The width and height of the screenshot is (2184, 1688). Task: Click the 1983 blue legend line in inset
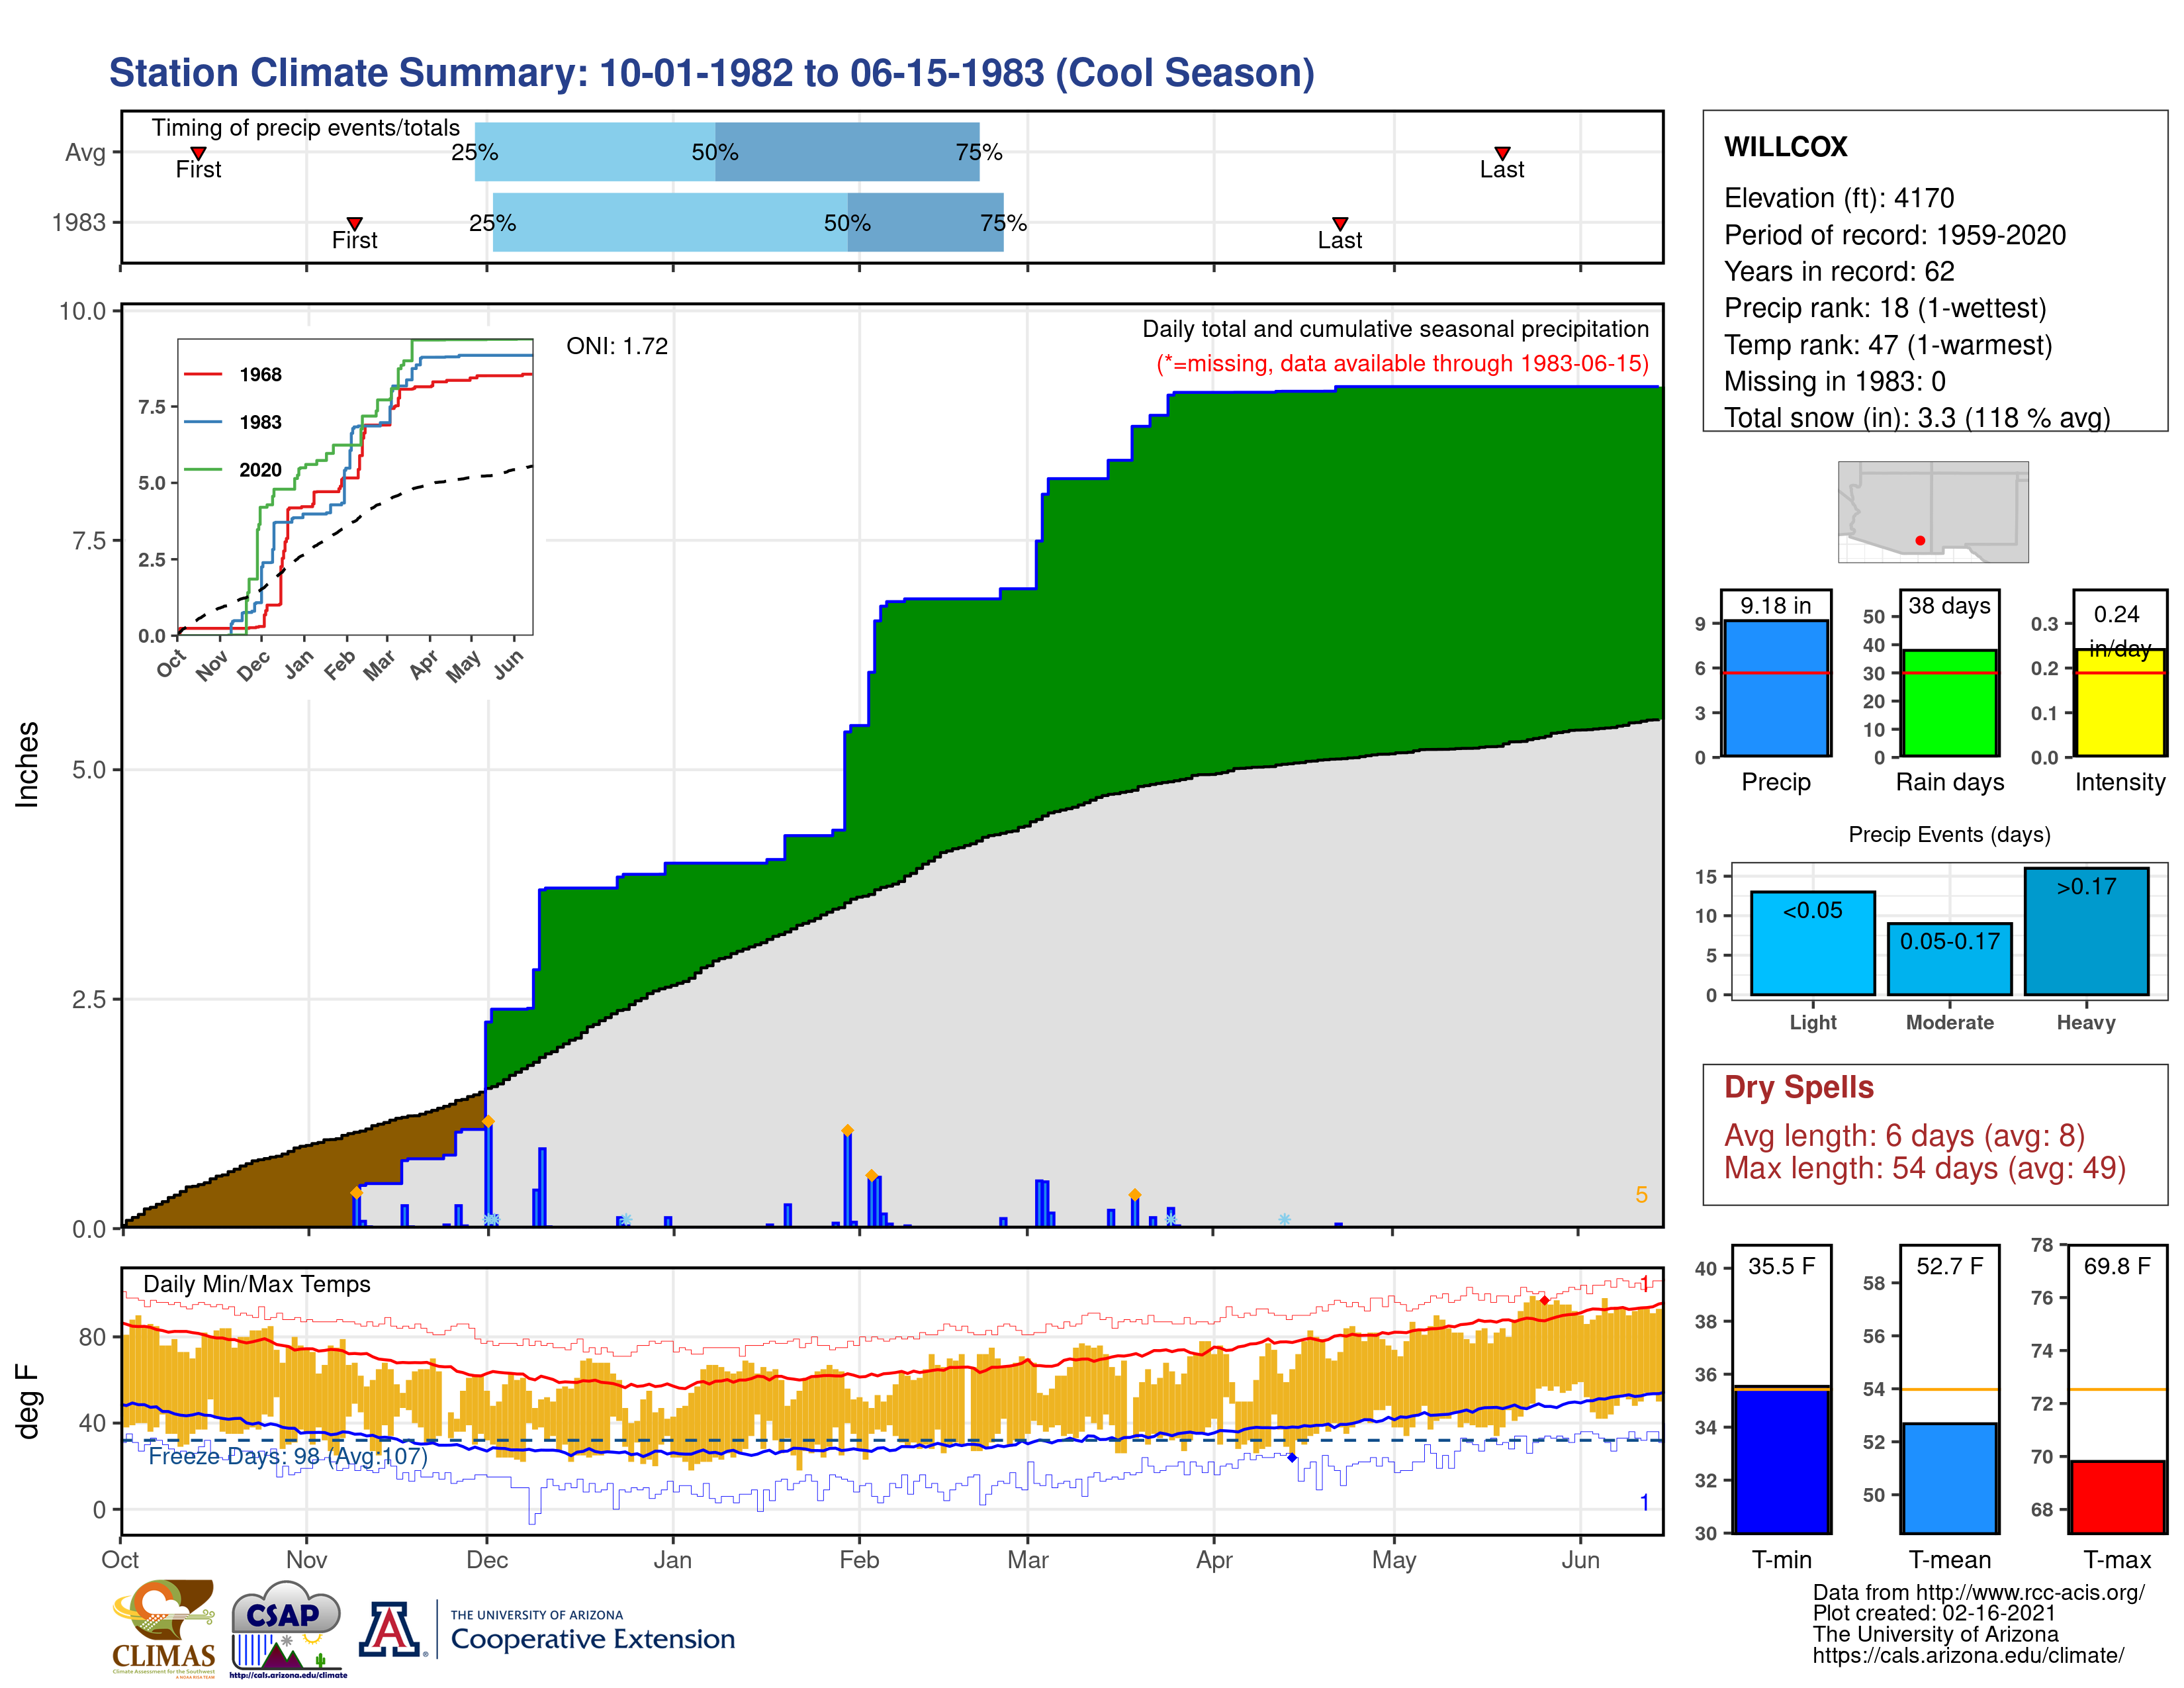pyautogui.click(x=203, y=422)
